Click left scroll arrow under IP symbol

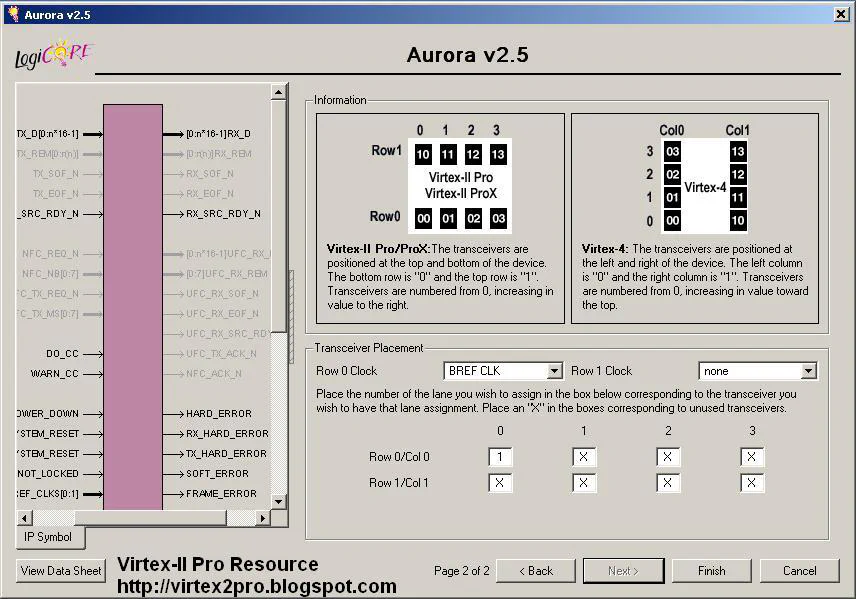coord(24,518)
